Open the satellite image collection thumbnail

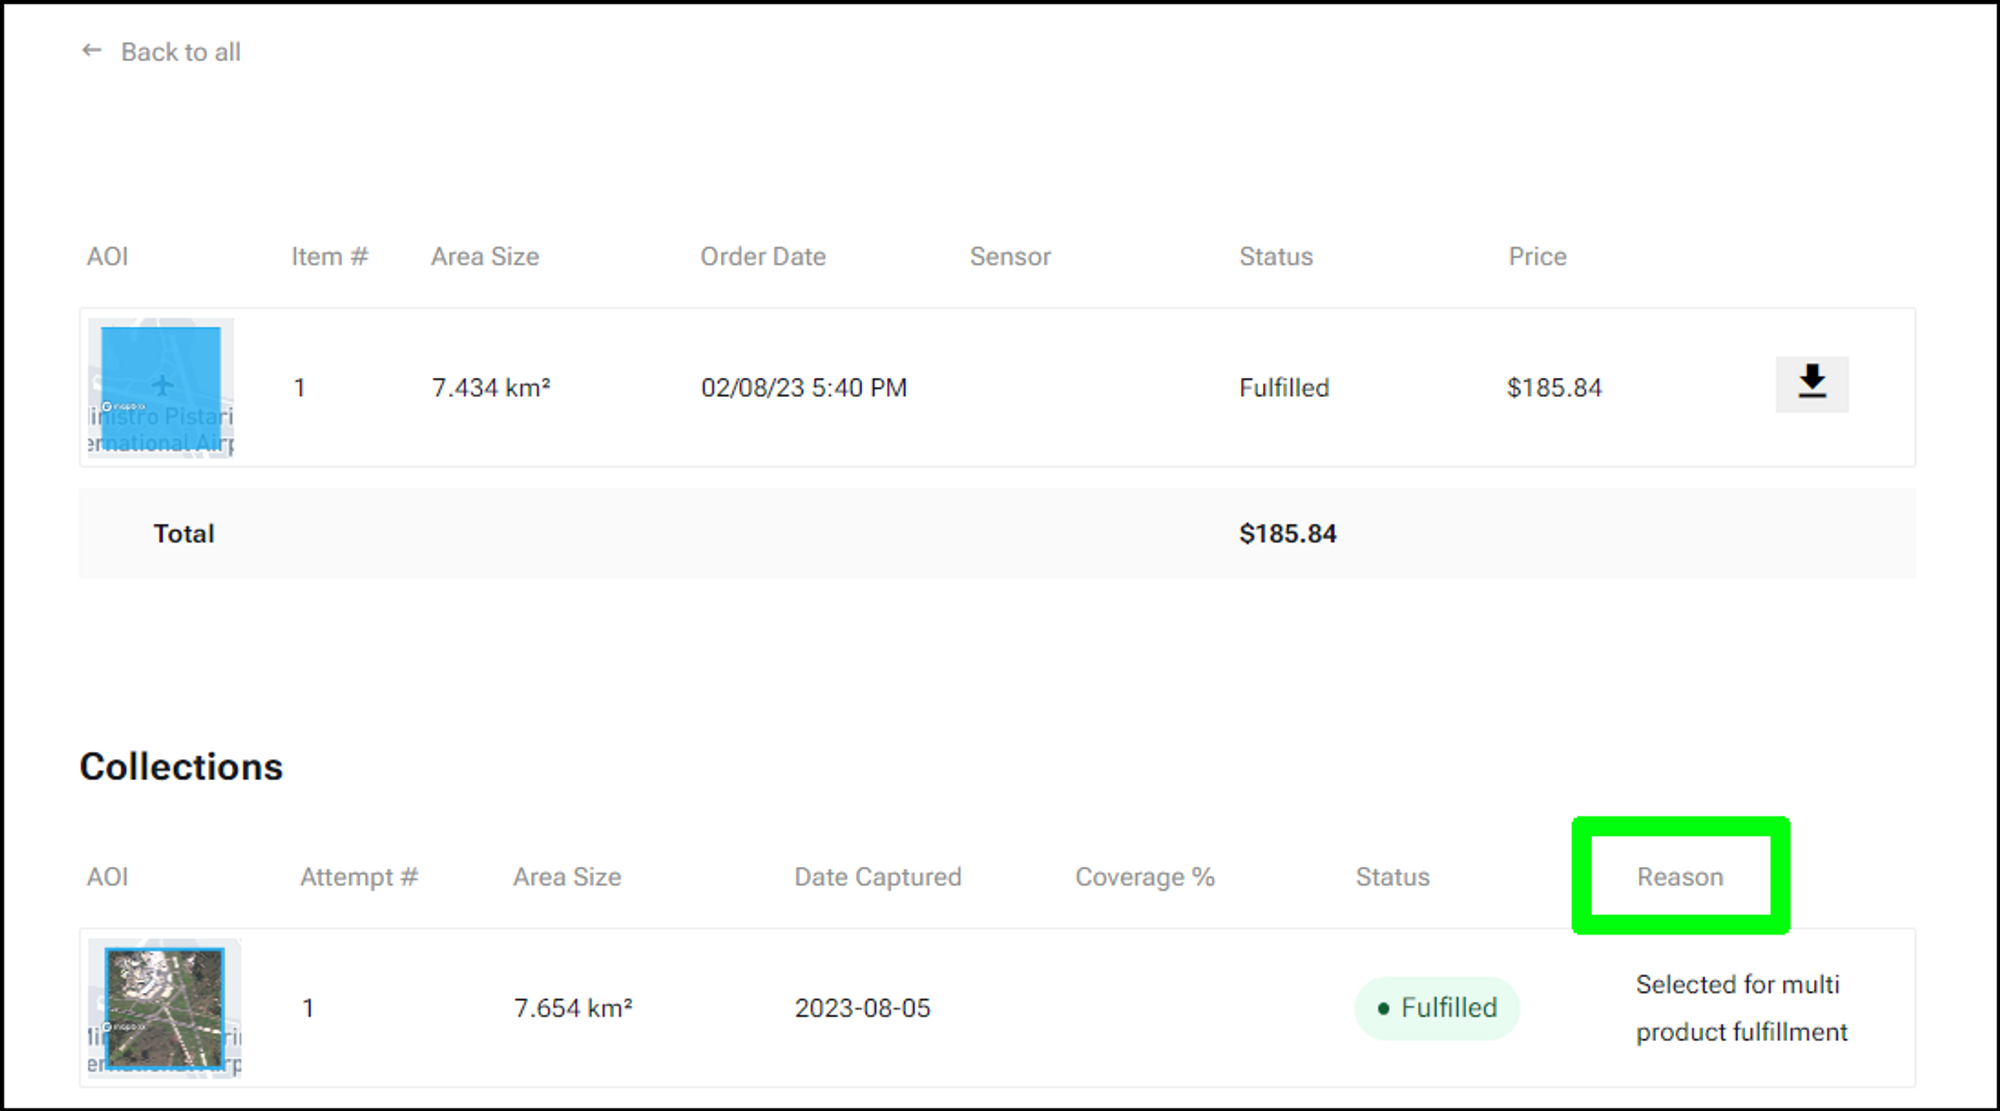coord(165,1008)
